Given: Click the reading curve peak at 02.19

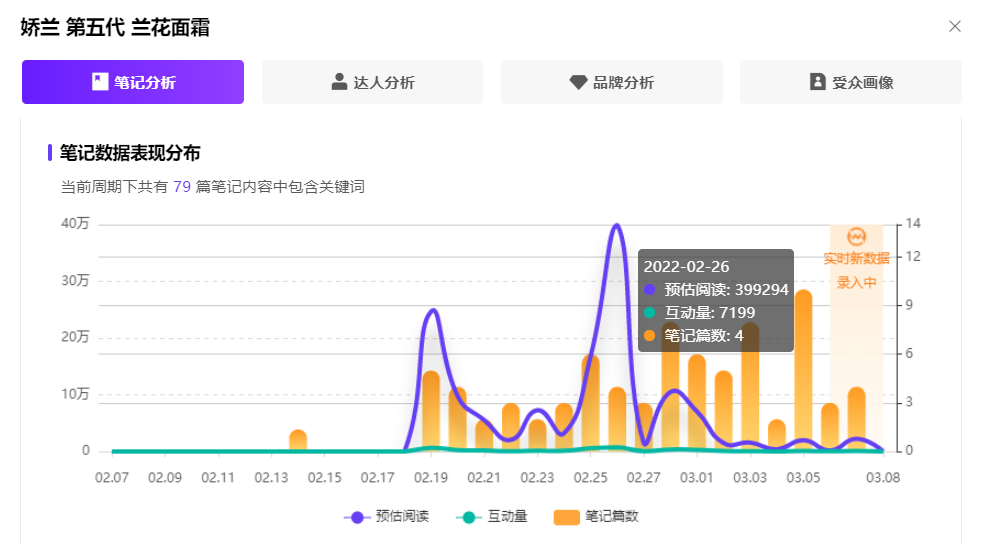Looking at the screenshot, I should 432,310.
